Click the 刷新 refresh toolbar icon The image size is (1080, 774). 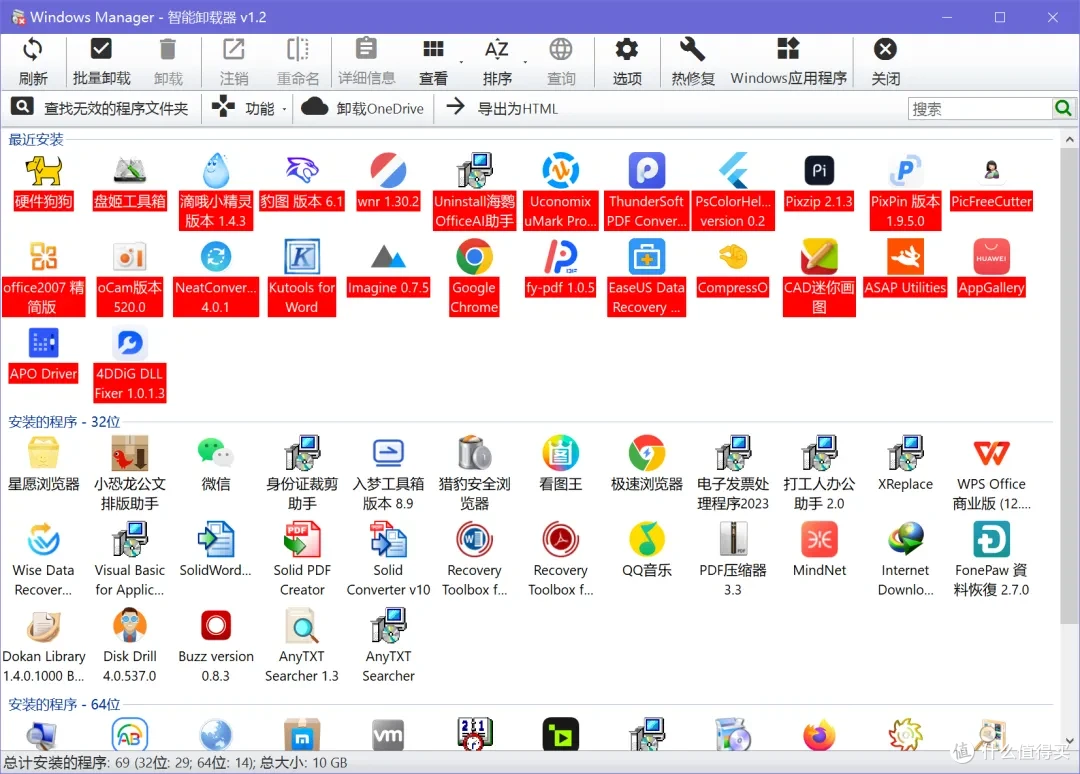(33, 60)
